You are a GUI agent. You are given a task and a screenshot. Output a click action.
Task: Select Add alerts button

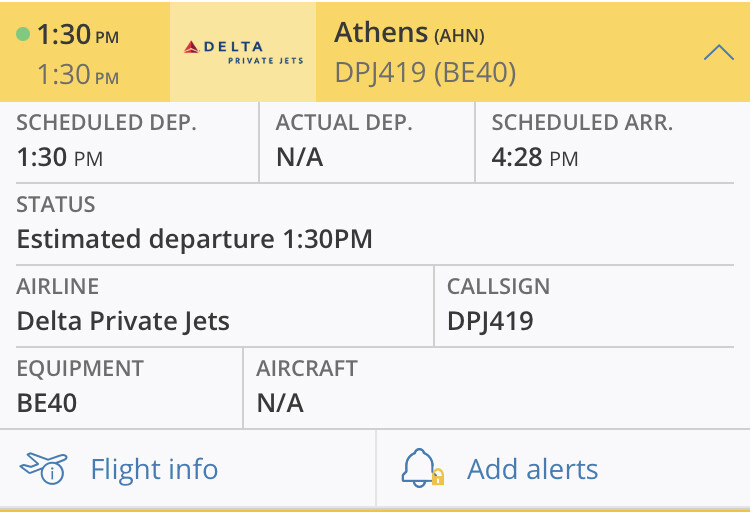(532, 469)
